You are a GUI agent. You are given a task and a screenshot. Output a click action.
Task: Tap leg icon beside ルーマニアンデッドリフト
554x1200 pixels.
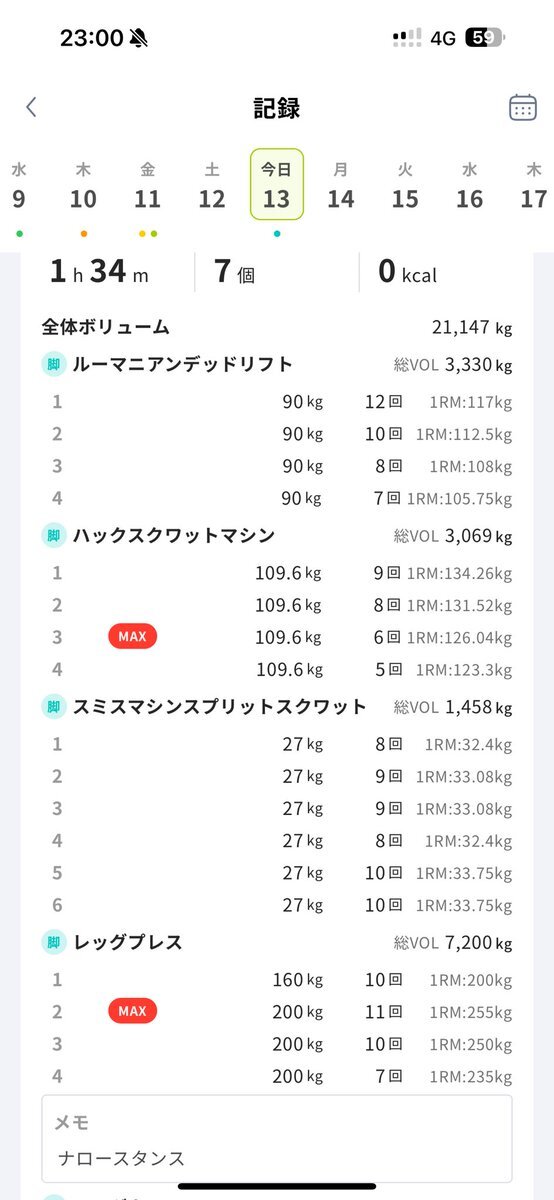(53, 364)
